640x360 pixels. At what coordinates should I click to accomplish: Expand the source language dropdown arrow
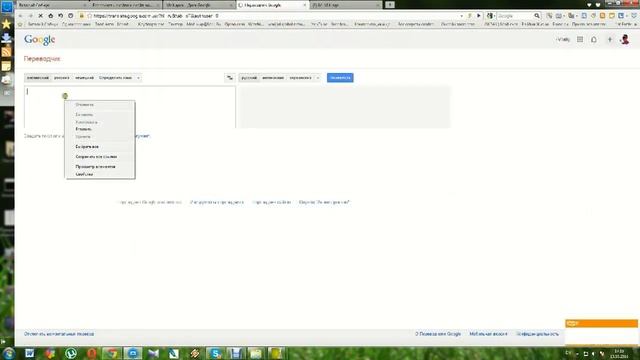point(138,78)
